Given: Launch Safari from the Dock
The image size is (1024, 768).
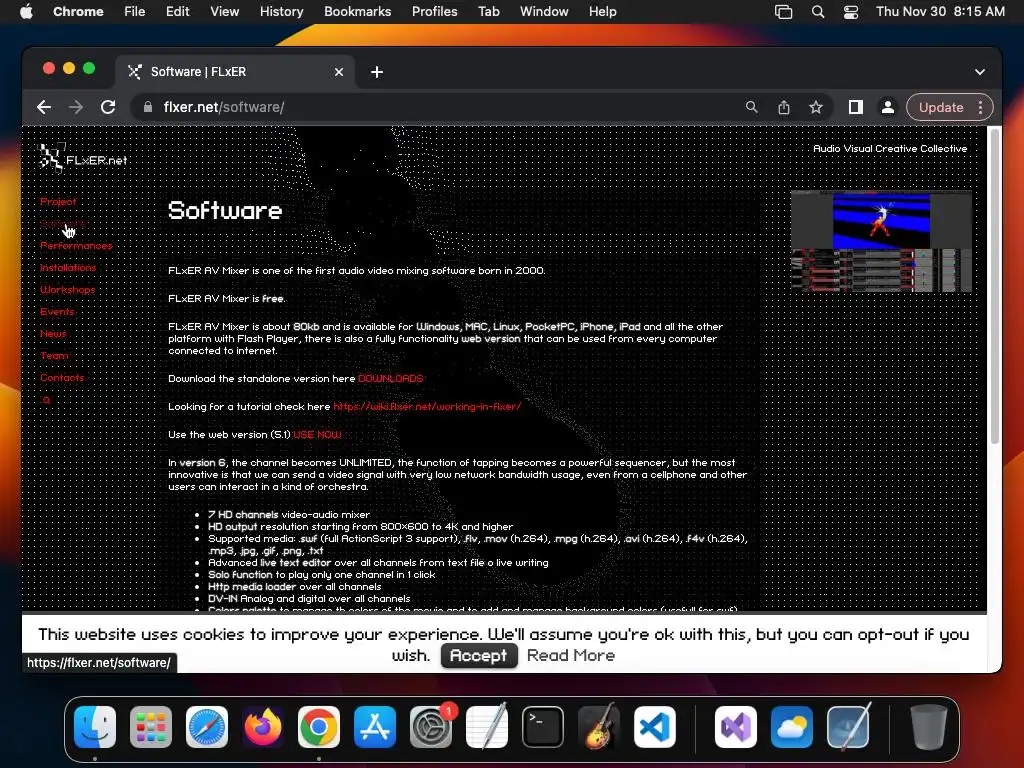Looking at the screenshot, I should pyautogui.click(x=207, y=726).
